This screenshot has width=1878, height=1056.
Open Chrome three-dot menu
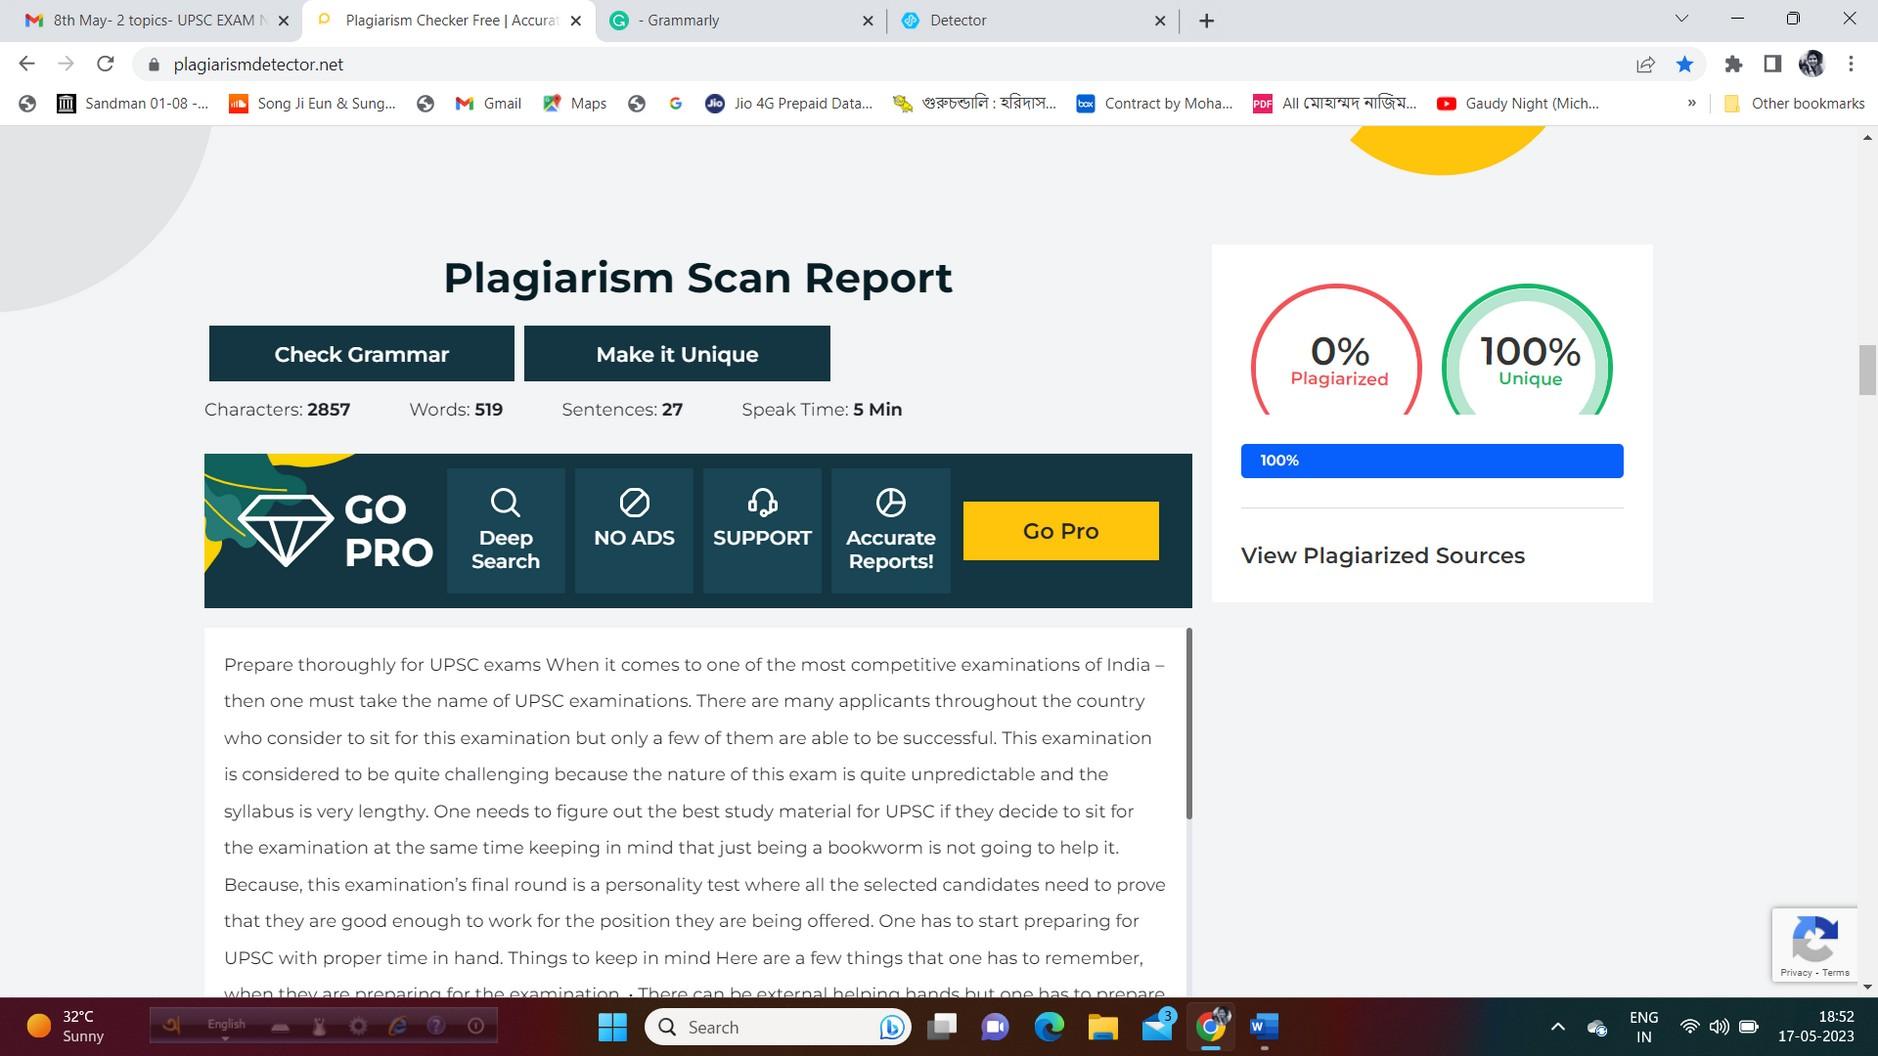(1851, 64)
